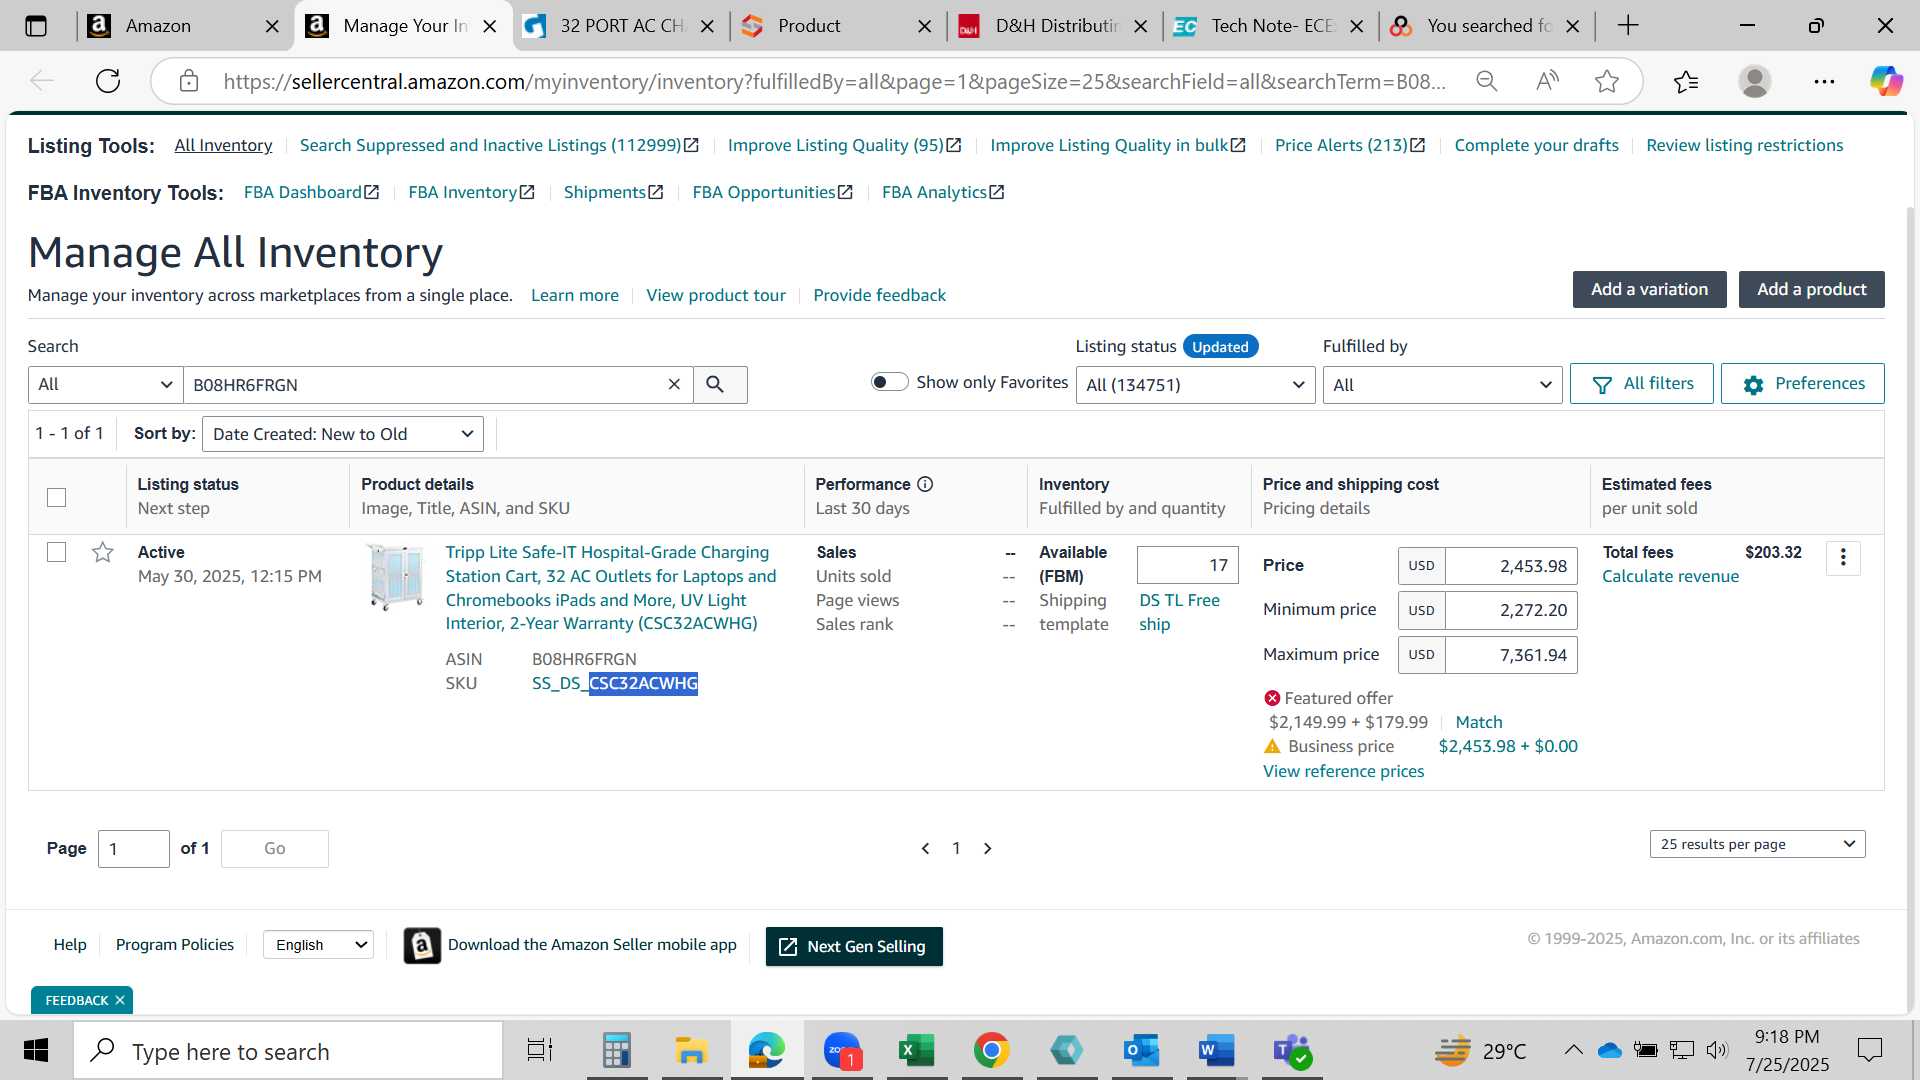The height and width of the screenshot is (1080, 1920).
Task: Favorite the Tripp Lite listing star
Action: [x=102, y=552]
